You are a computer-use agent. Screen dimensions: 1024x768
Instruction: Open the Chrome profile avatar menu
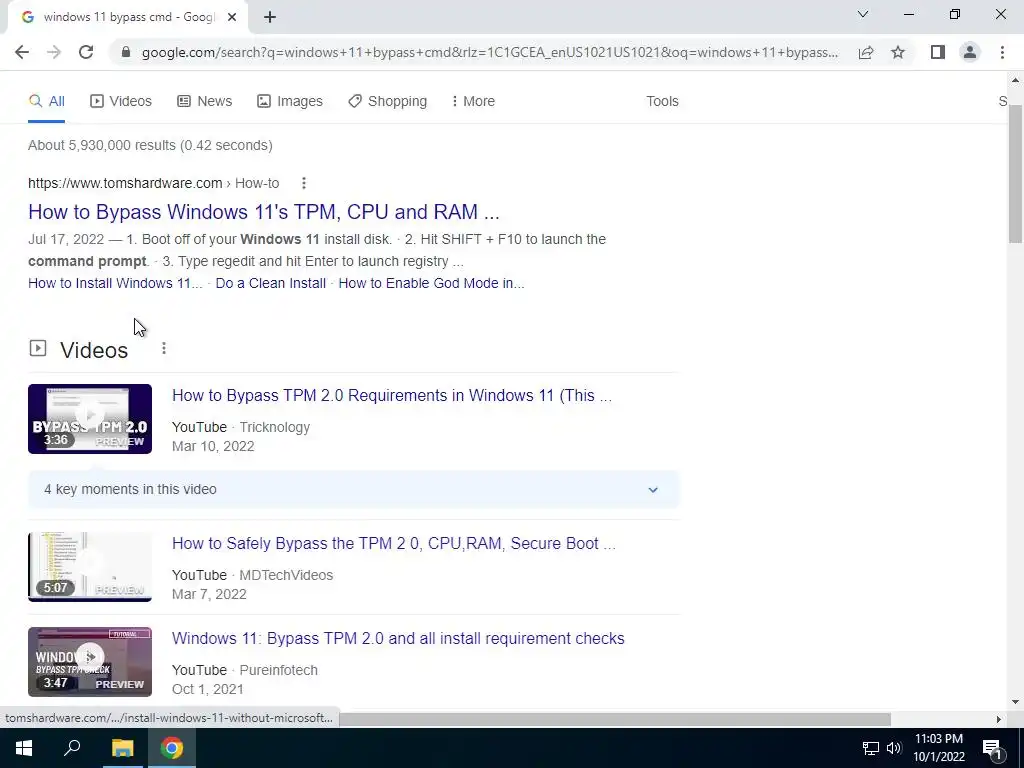[970, 52]
